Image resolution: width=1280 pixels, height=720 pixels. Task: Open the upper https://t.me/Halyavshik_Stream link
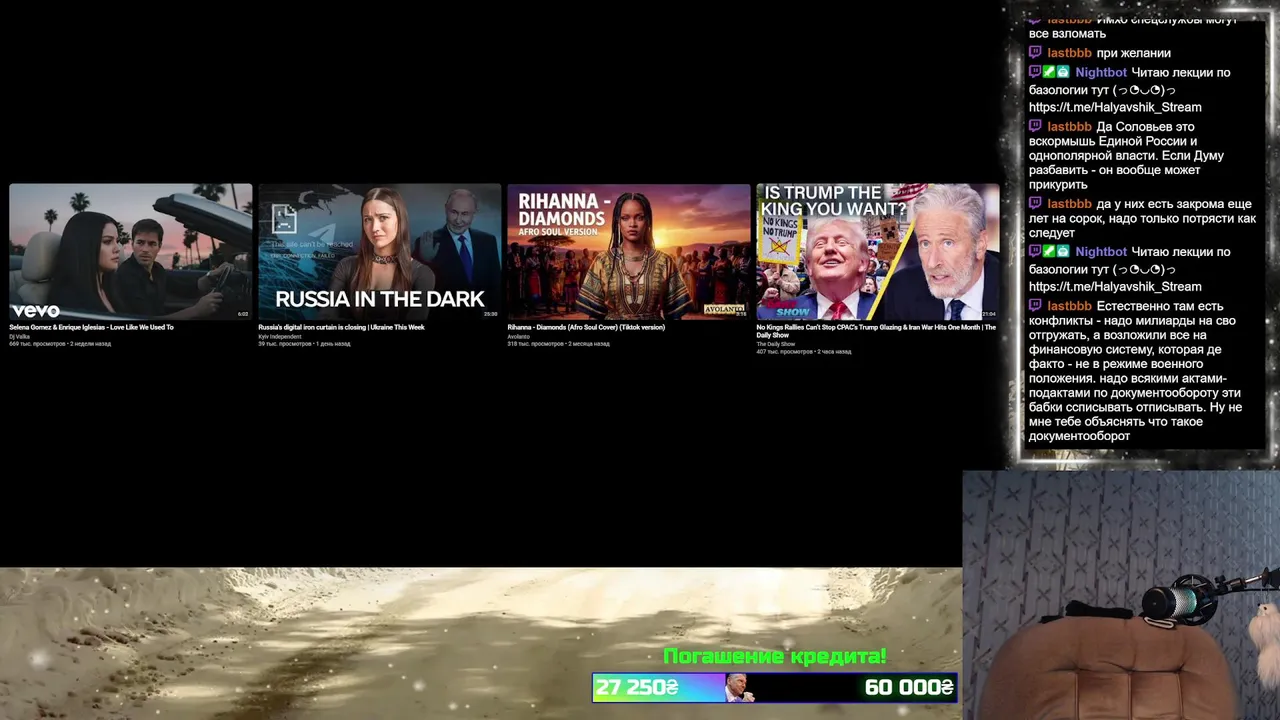(1115, 107)
